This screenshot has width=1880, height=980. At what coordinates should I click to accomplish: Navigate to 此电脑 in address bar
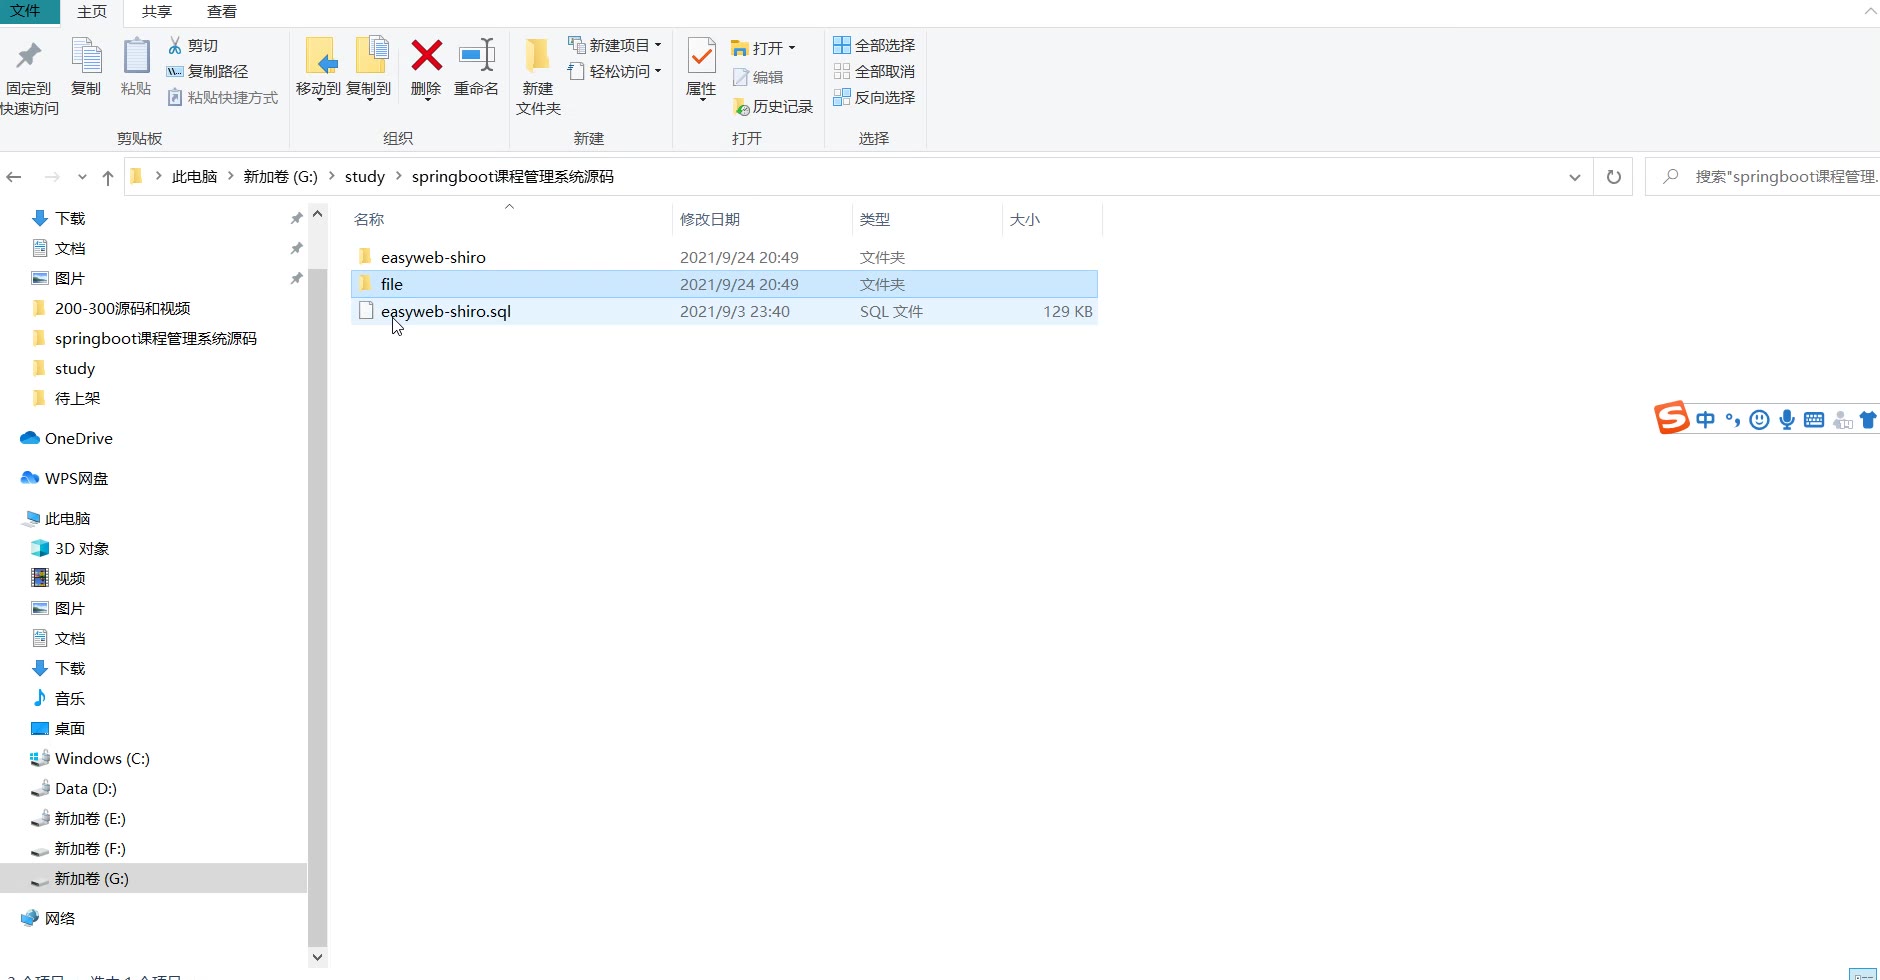194,176
